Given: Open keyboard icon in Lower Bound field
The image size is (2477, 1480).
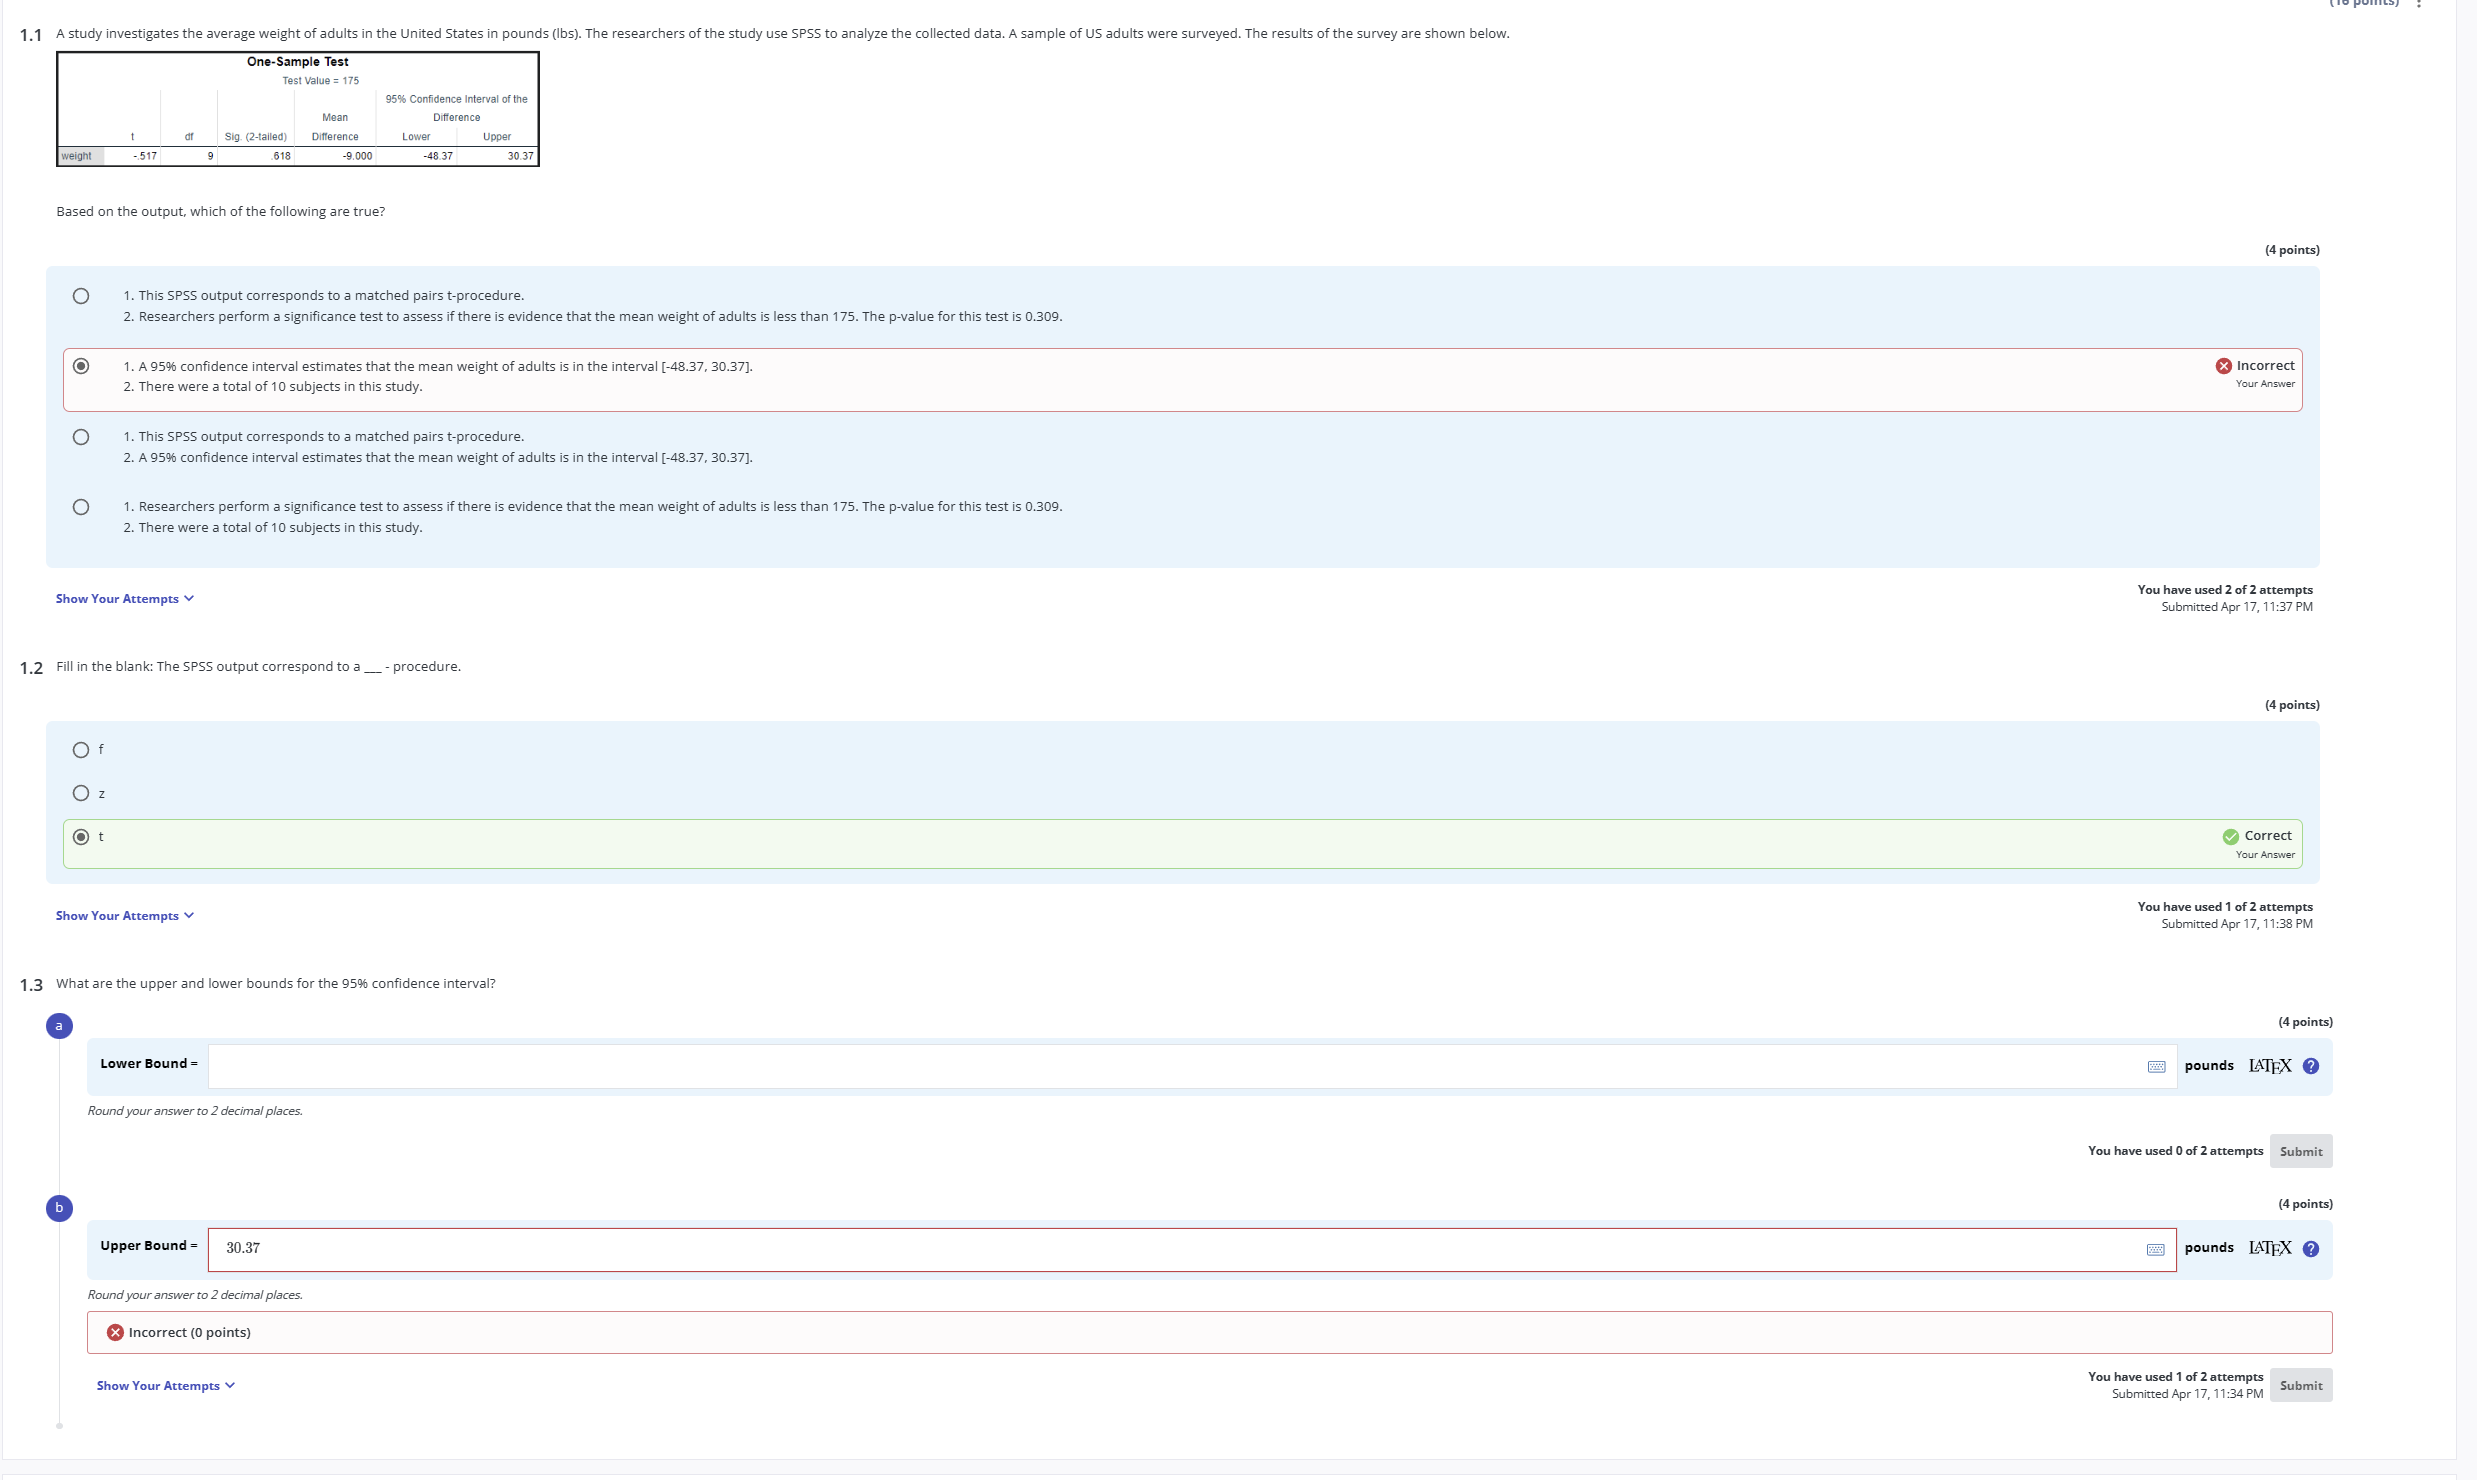Looking at the screenshot, I should pos(2156,1067).
